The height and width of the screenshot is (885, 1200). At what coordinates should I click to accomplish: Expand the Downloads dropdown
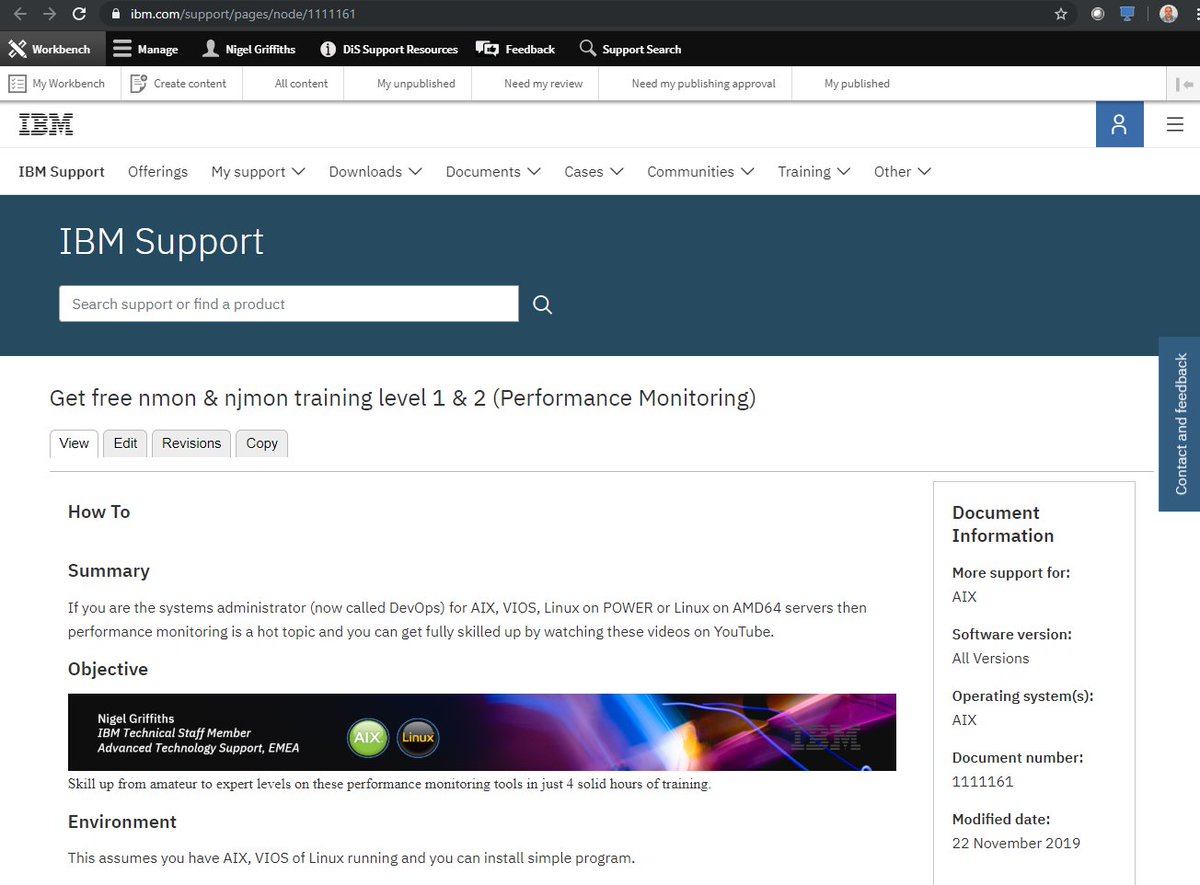(x=376, y=172)
